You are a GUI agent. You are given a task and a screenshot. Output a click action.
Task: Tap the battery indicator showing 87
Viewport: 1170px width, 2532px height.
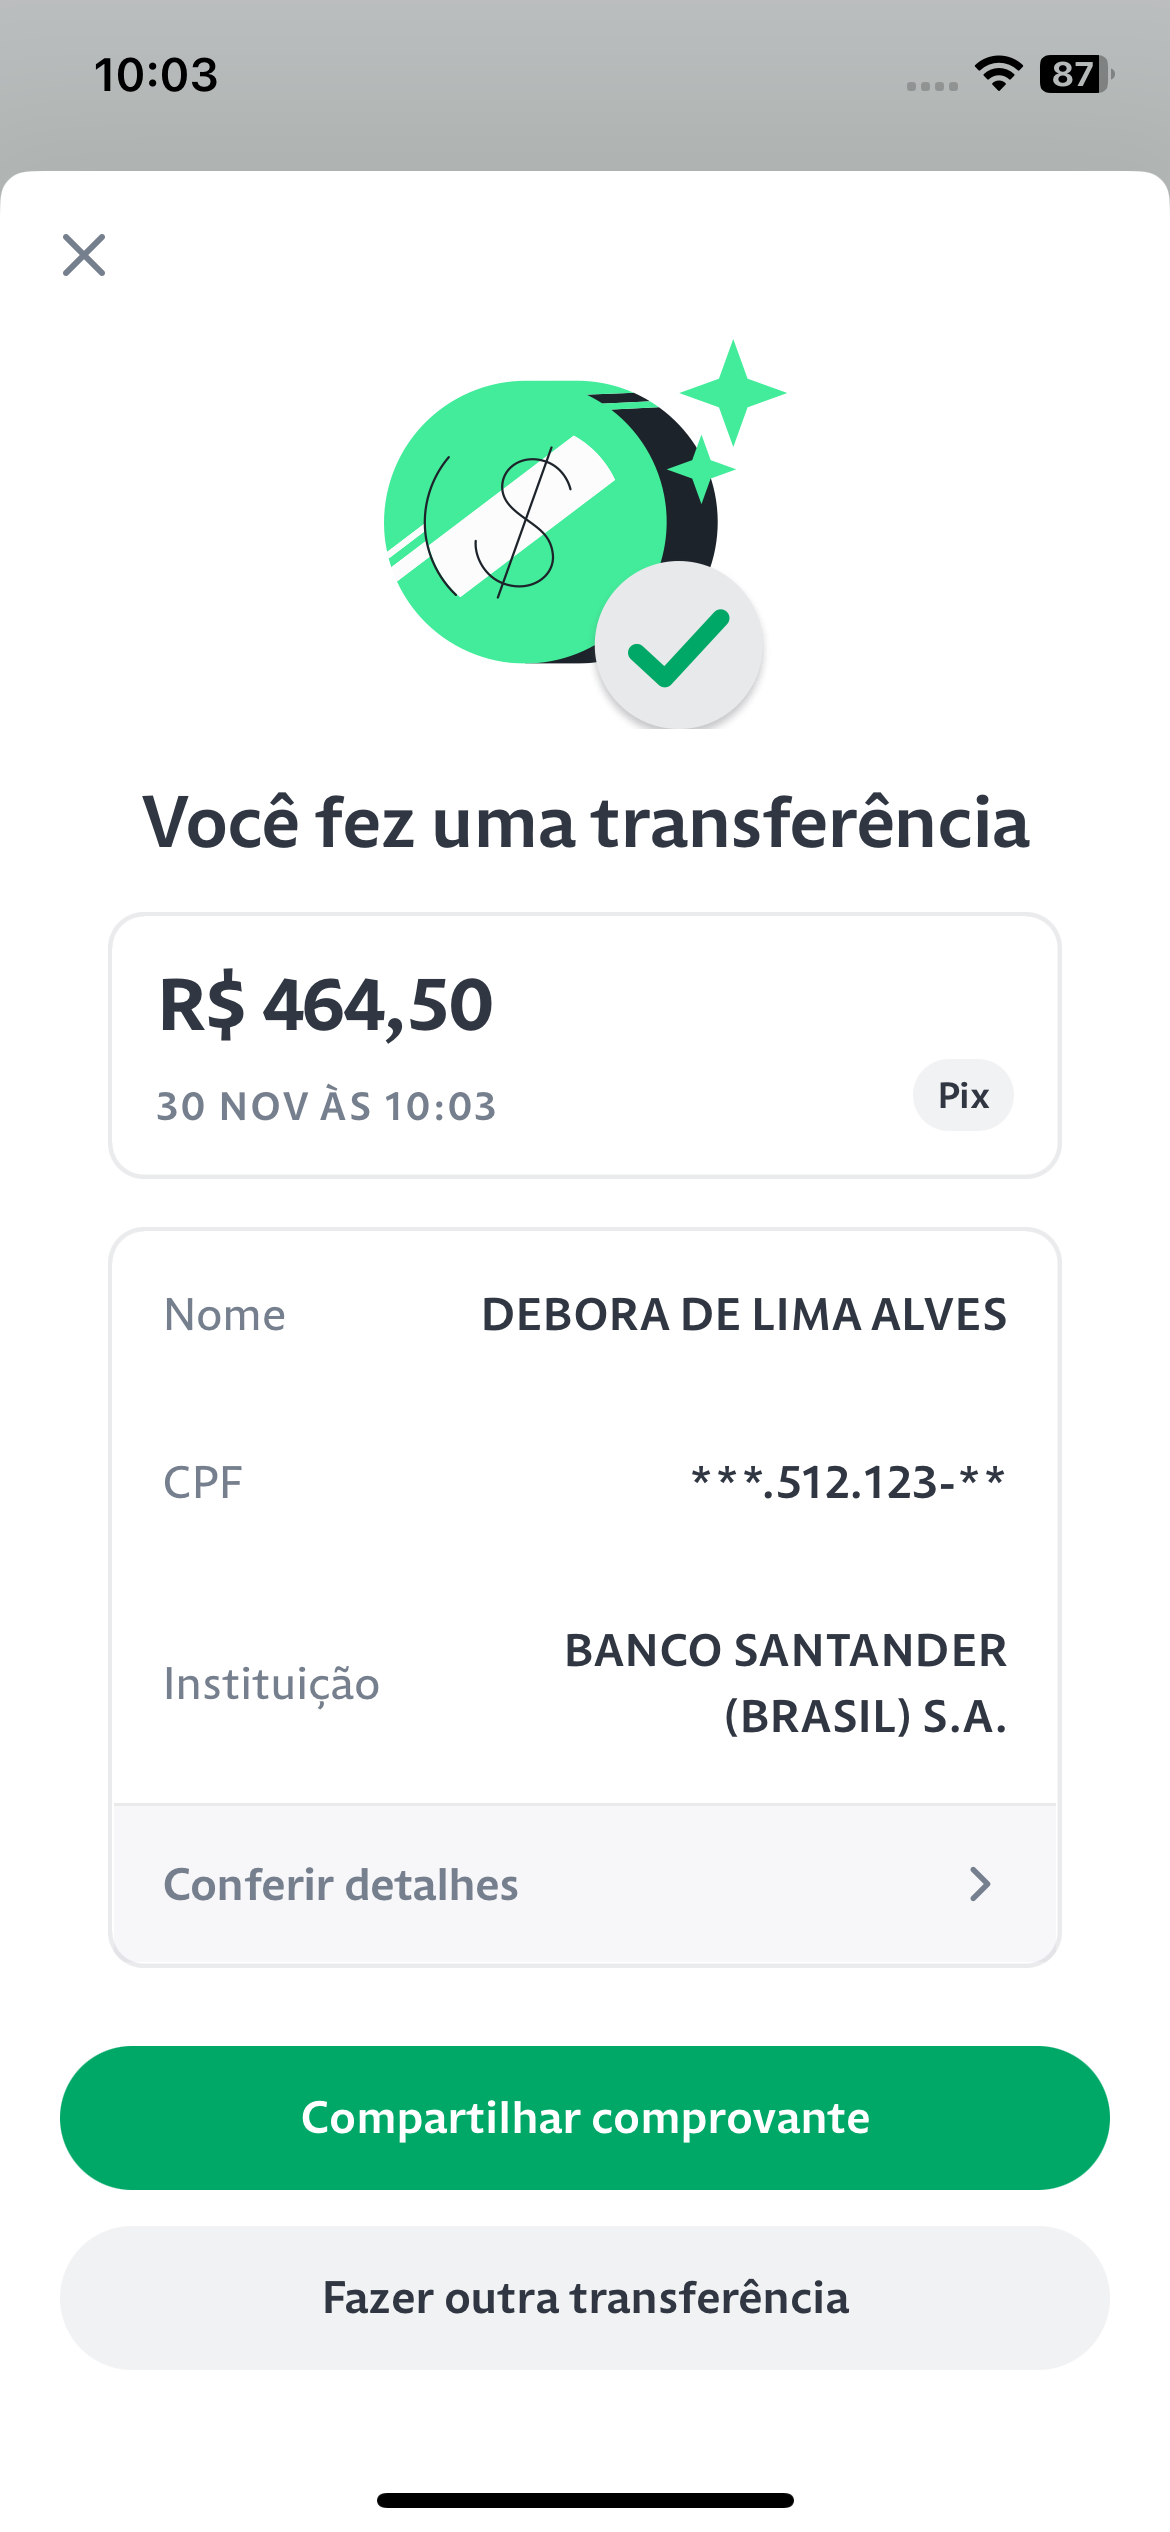(x=1077, y=74)
